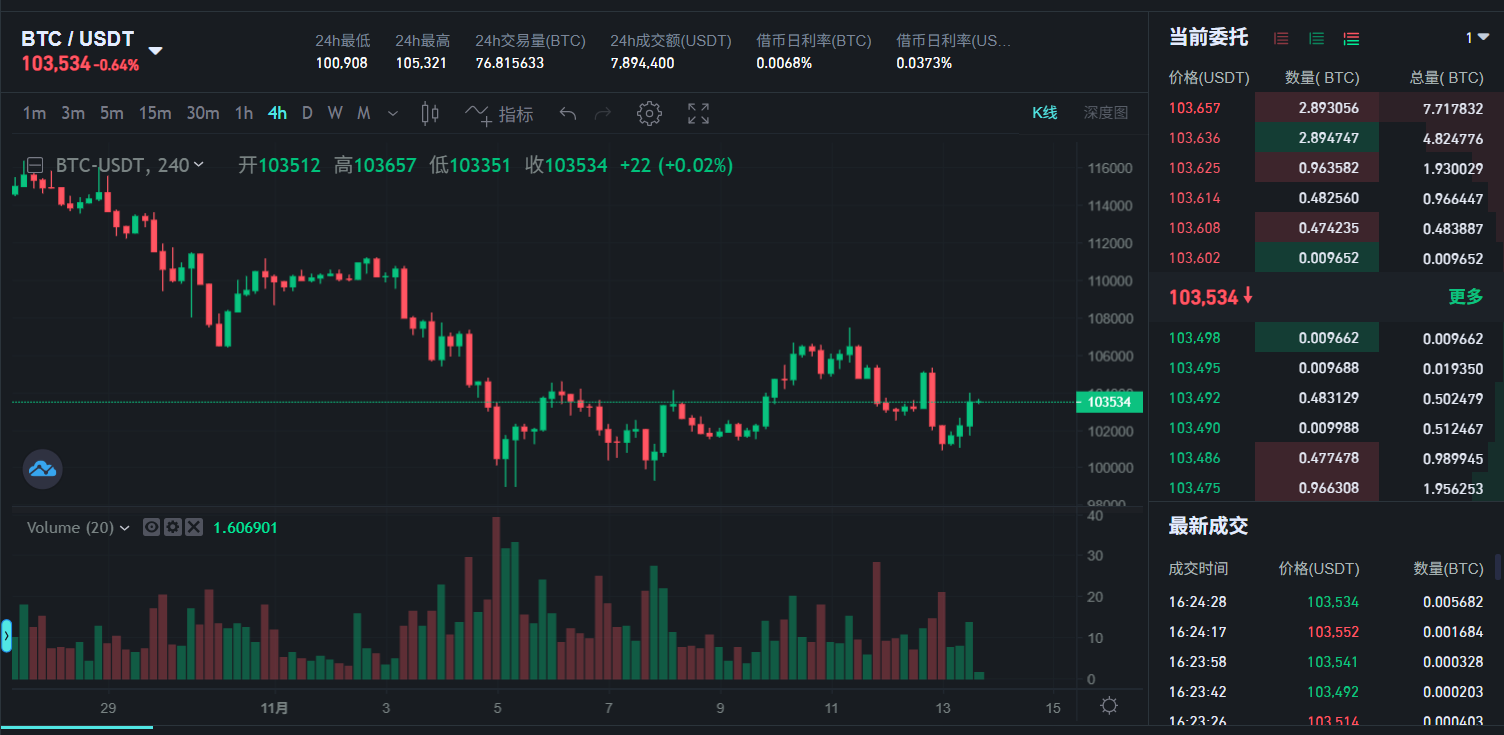The height and width of the screenshot is (735, 1504).
Task: Remove the Volume indicator with X
Action: (x=194, y=527)
